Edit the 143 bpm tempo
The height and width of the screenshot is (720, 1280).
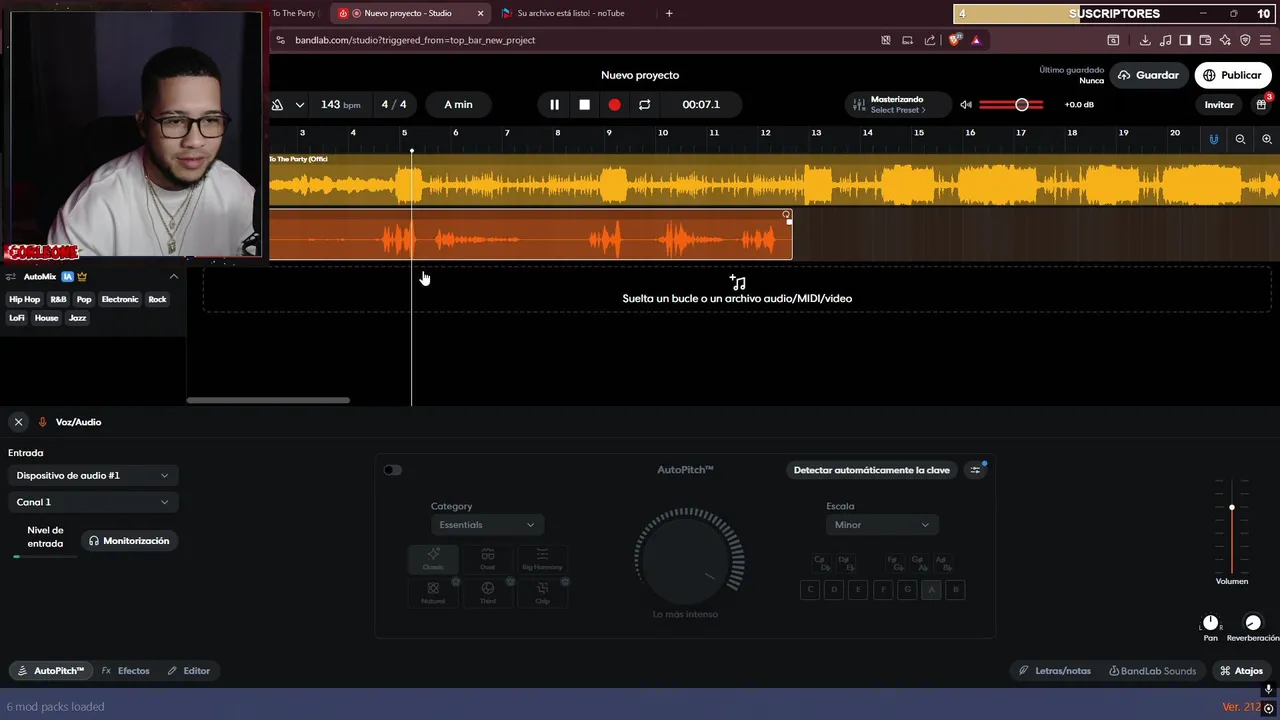pos(340,104)
